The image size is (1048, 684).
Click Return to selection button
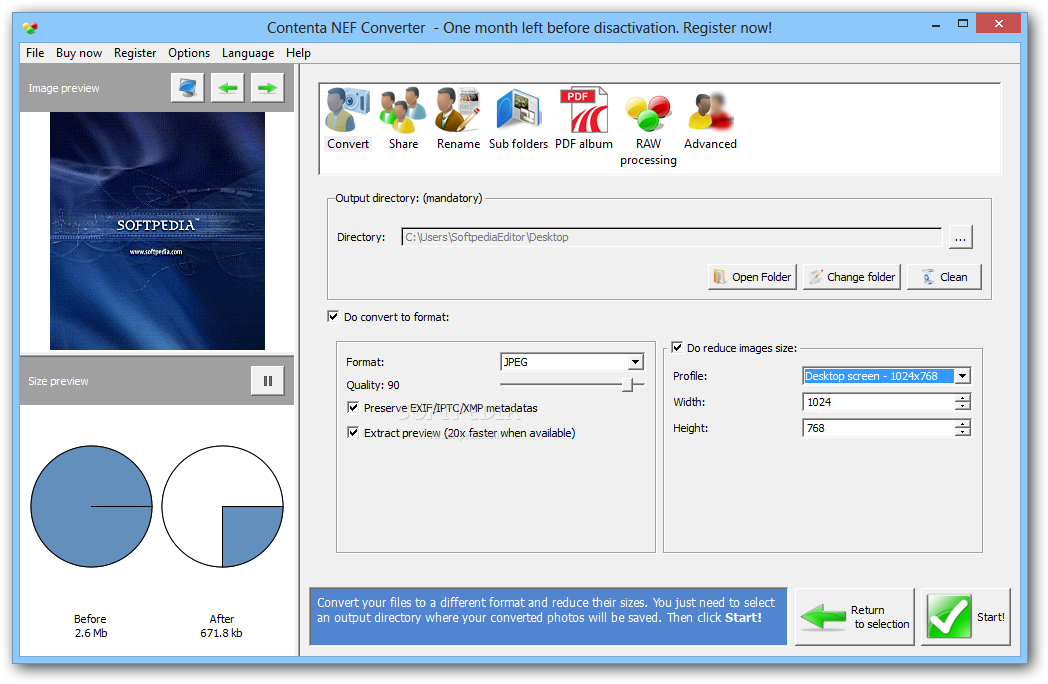[x=854, y=616]
